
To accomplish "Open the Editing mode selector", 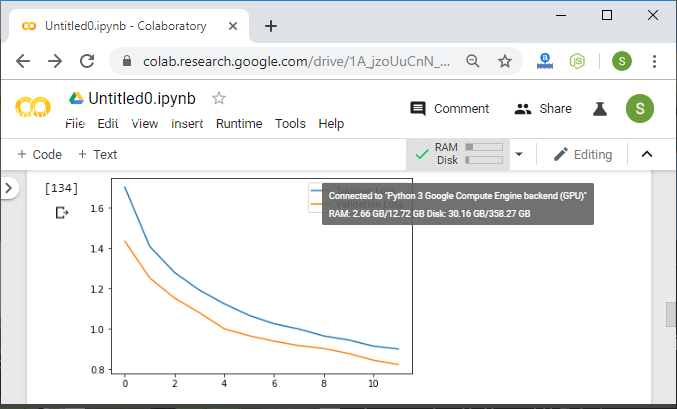I will click(x=583, y=154).
